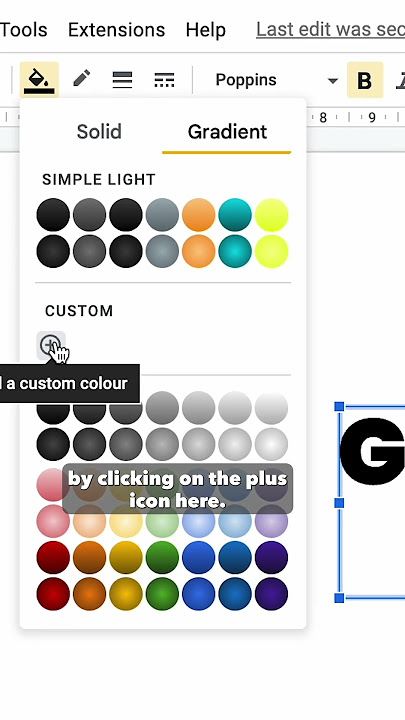Select the Gradient tab
The height and width of the screenshot is (720, 405).
coord(227,132)
